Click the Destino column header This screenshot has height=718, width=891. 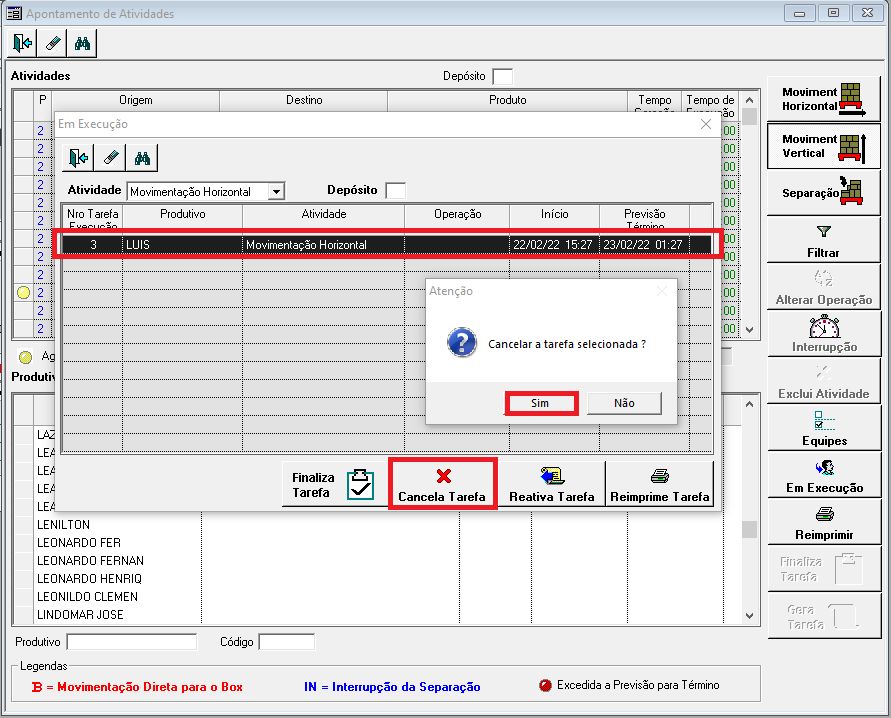tap(304, 100)
